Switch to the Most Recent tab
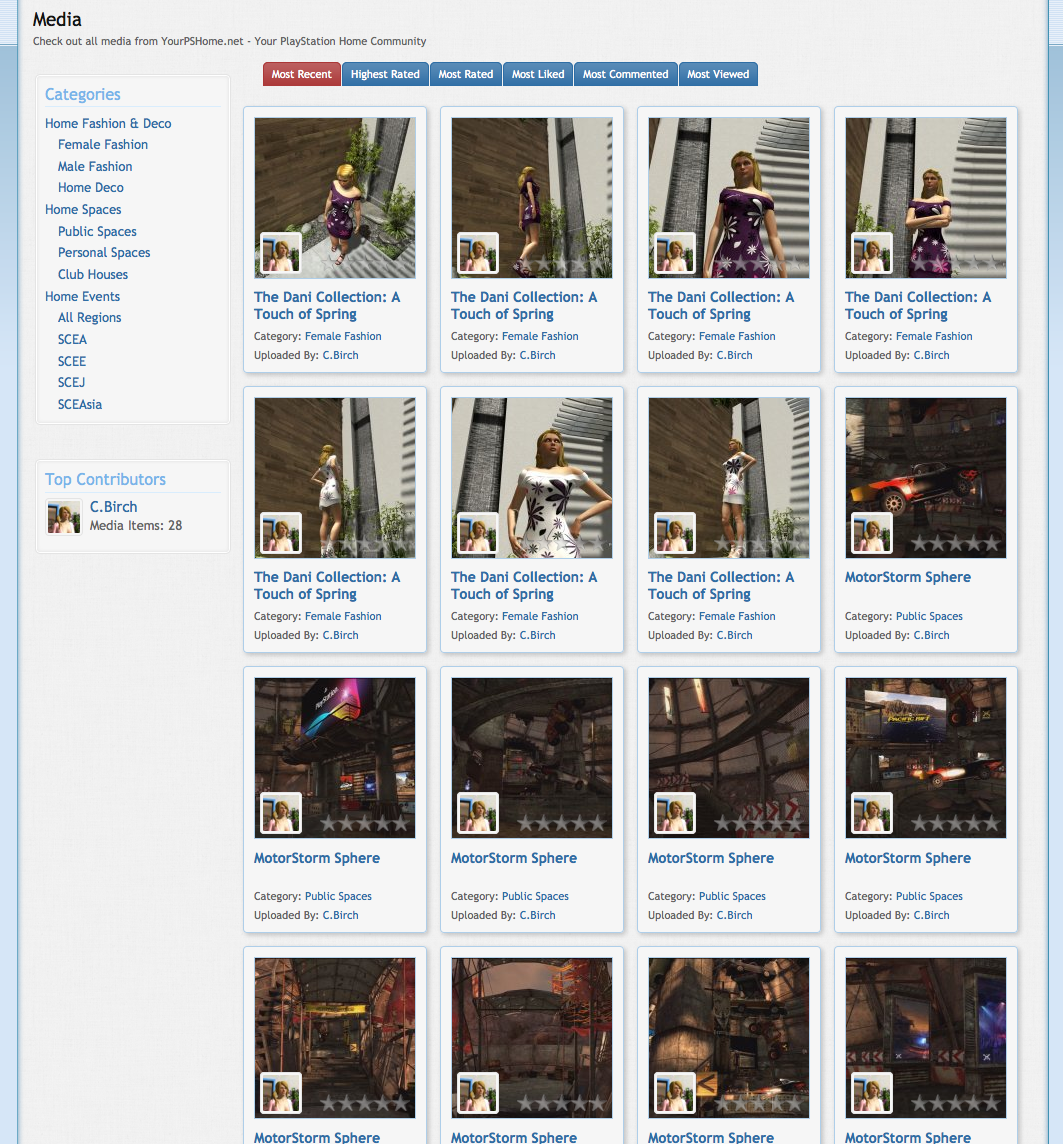This screenshot has height=1144, width=1063. tap(301, 74)
